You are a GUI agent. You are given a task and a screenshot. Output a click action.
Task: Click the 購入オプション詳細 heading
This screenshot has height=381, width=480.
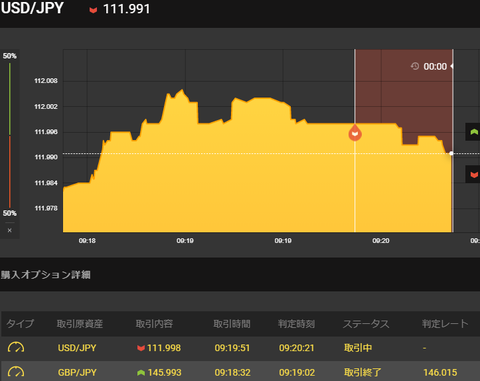46,275
